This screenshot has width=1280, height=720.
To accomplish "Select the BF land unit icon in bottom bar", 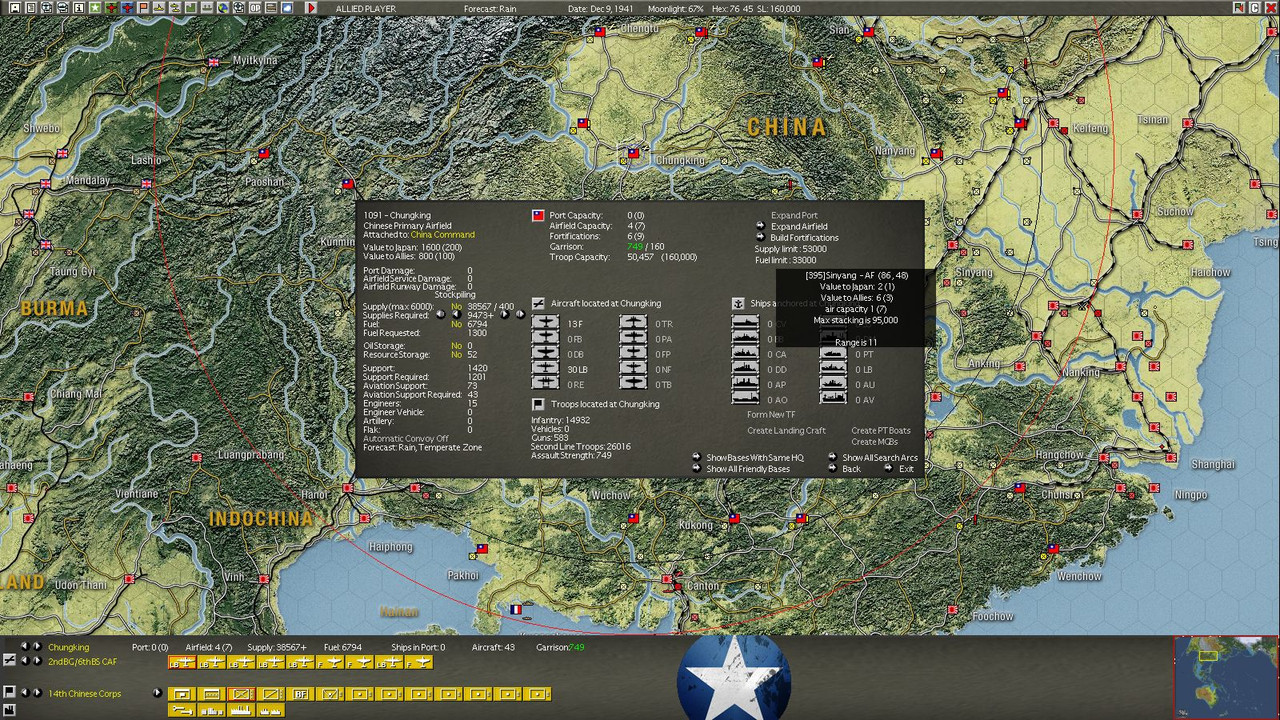I will pyautogui.click(x=300, y=694).
